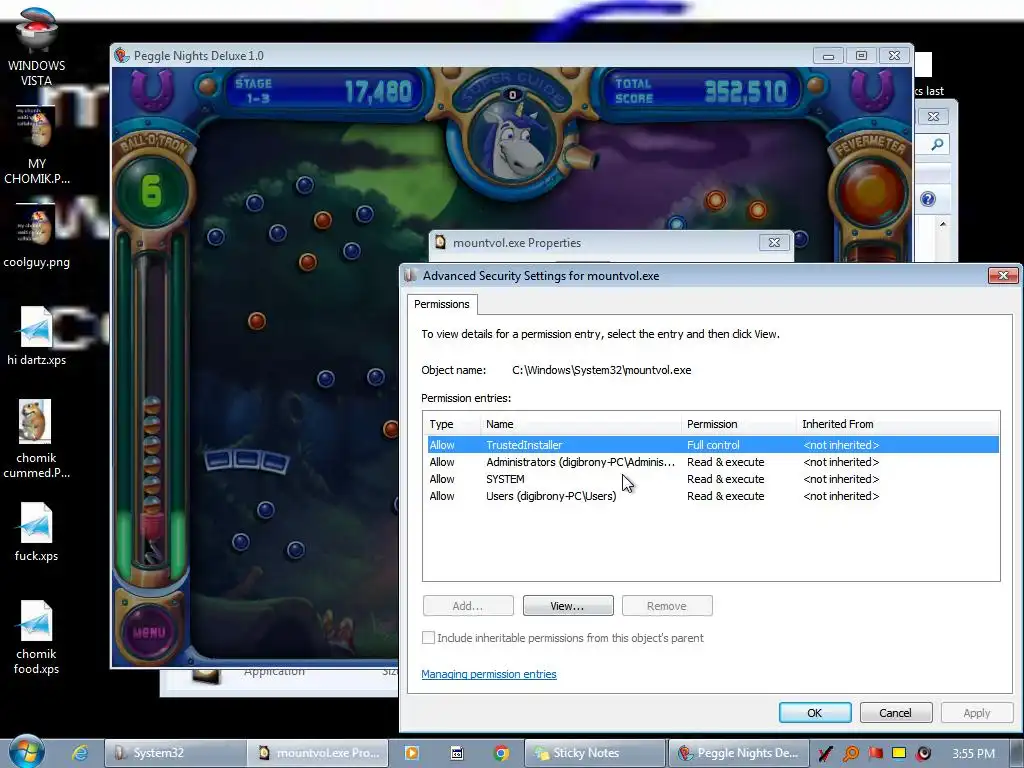Open Google Chrome taskbar icon
Viewport: 1024px width, 768px height.
tap(502, 753)
